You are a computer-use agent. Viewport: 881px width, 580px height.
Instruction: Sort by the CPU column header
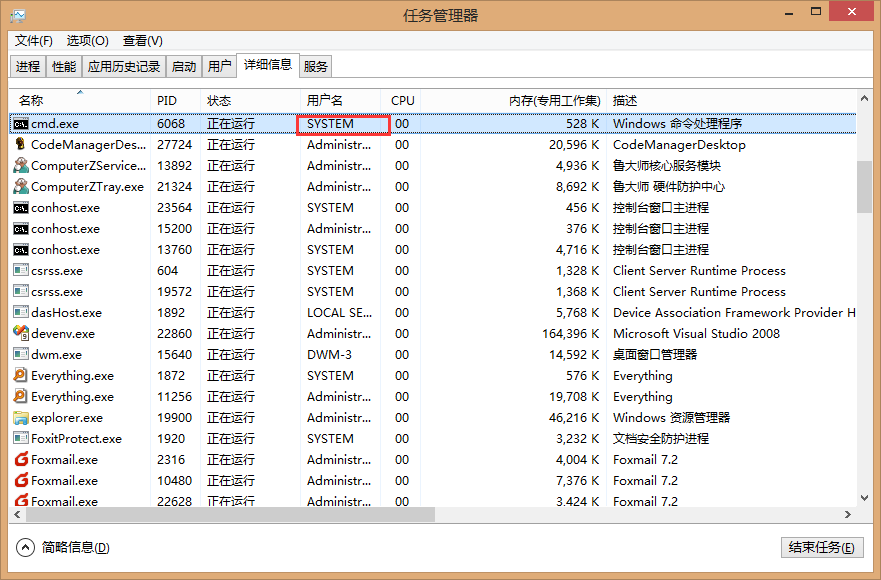coord(401,101)
